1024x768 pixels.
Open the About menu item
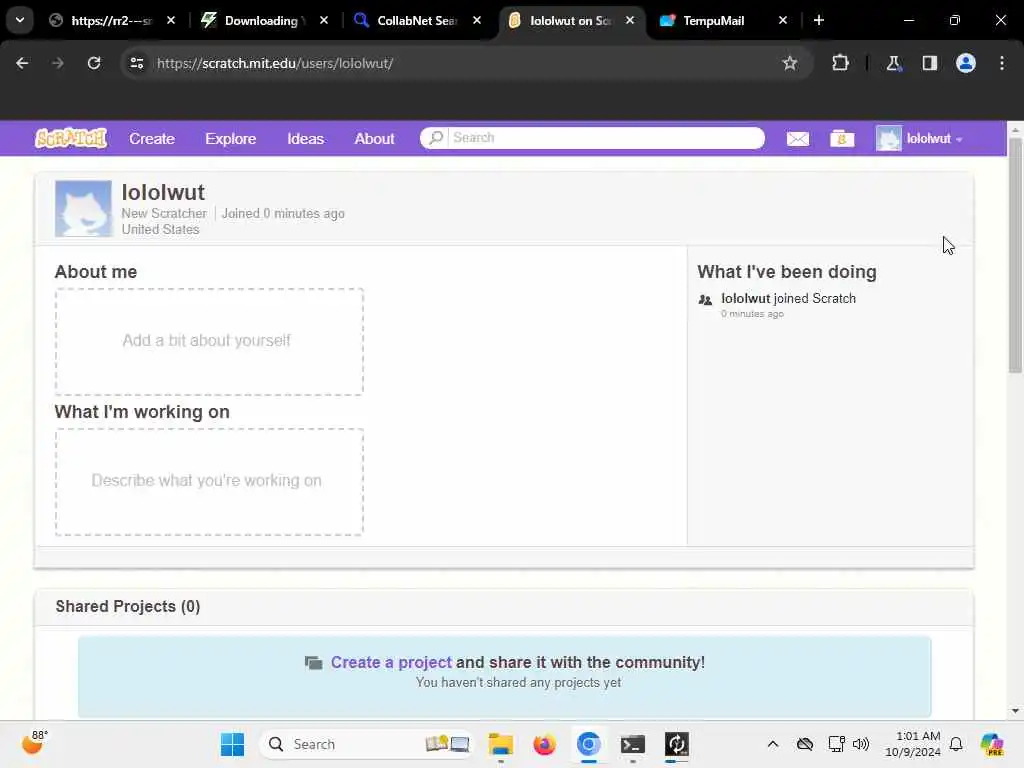click(x=374, y=138)
